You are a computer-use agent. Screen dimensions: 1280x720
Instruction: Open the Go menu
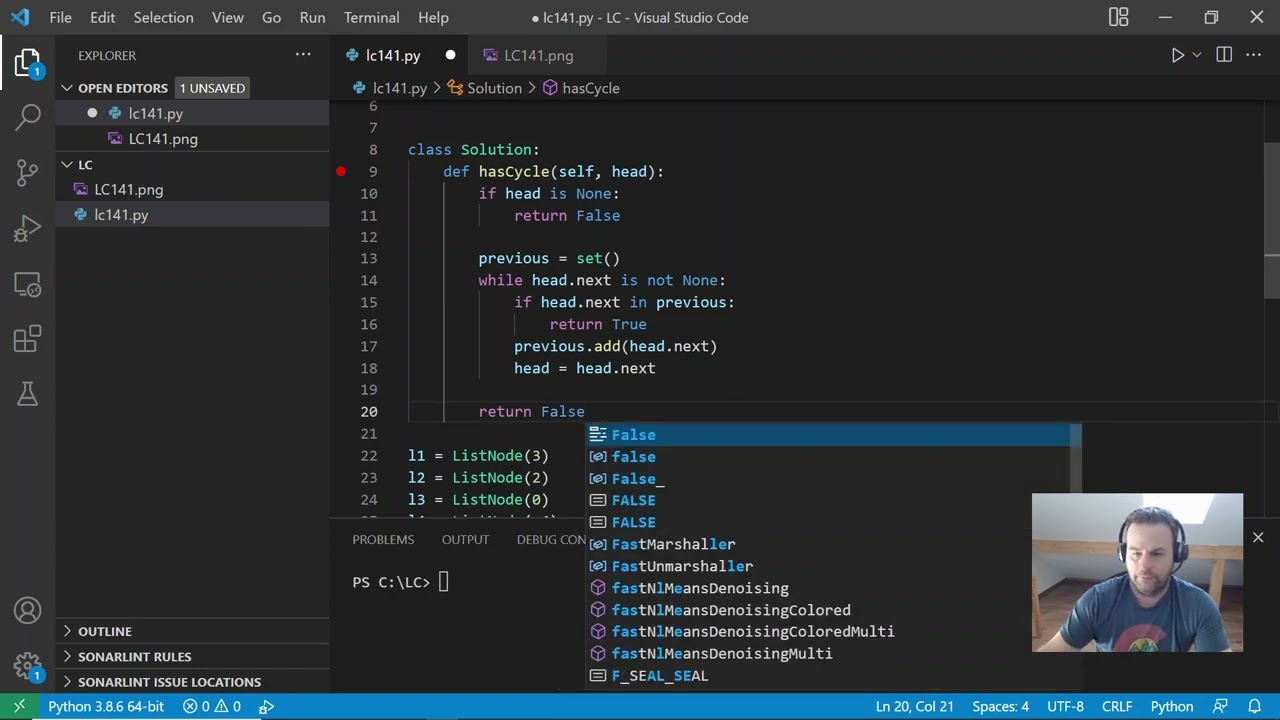point(271,17)
